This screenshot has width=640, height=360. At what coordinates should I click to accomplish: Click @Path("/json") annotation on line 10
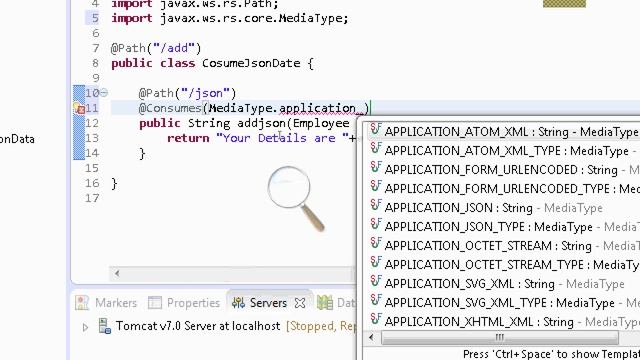(x=187, y=93)
